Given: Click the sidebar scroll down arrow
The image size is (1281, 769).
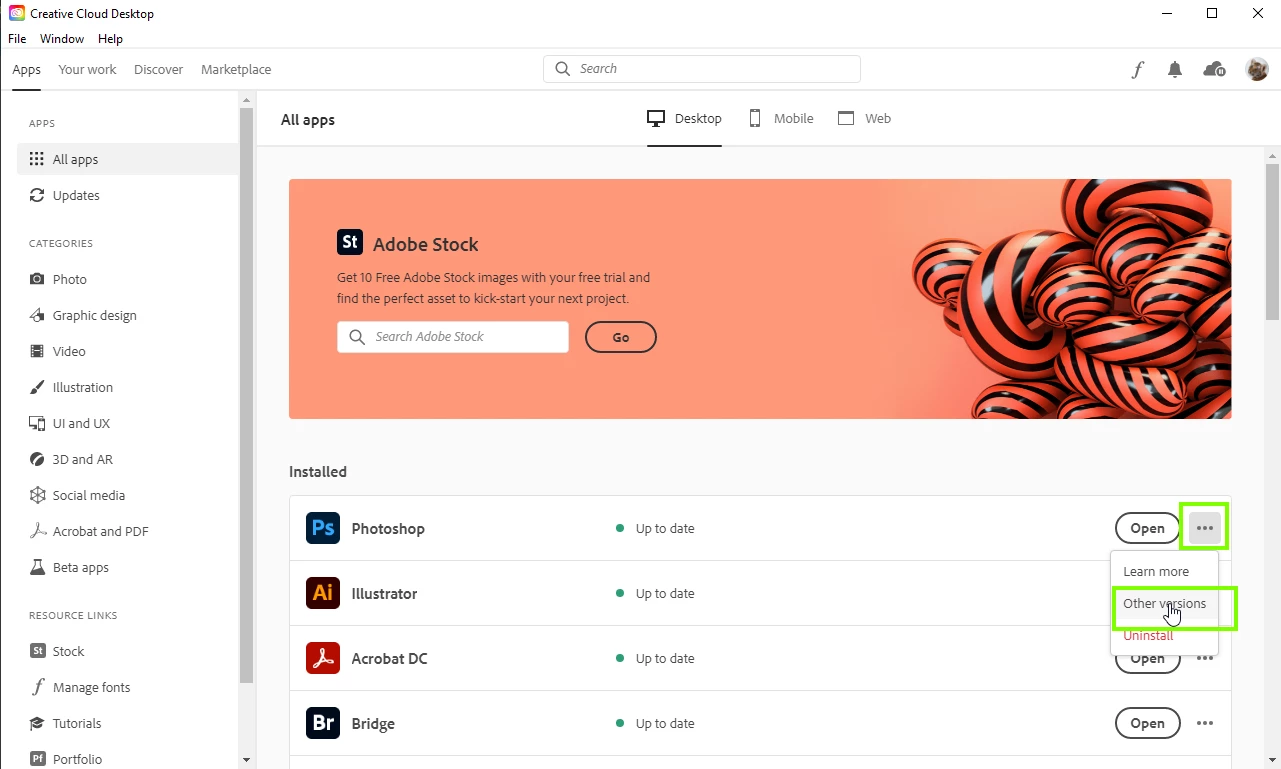Looking at the screenshot, I should point(246,760).
